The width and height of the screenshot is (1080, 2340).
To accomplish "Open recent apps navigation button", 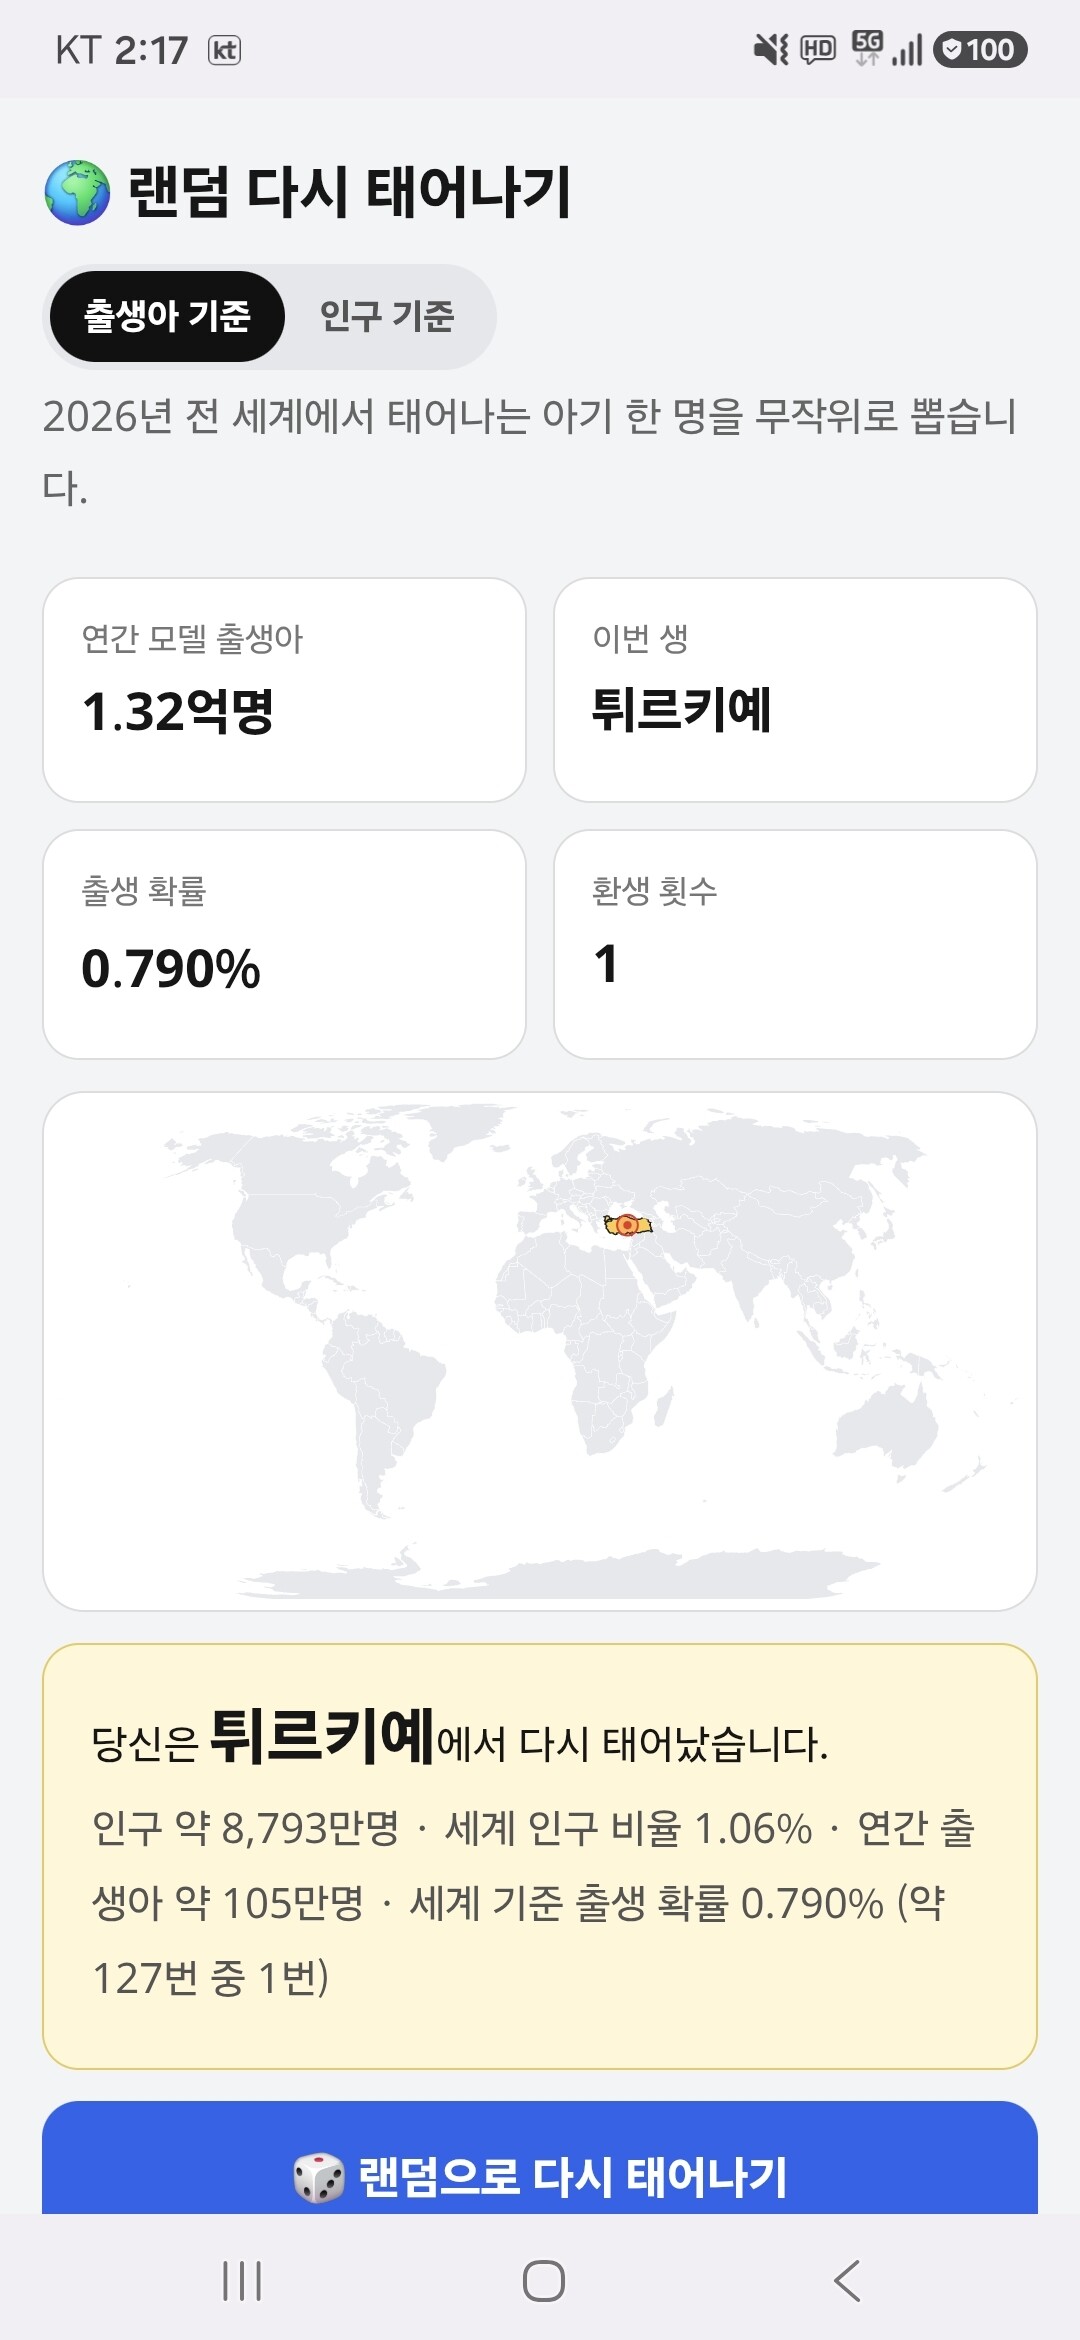I will (242, 2281).
